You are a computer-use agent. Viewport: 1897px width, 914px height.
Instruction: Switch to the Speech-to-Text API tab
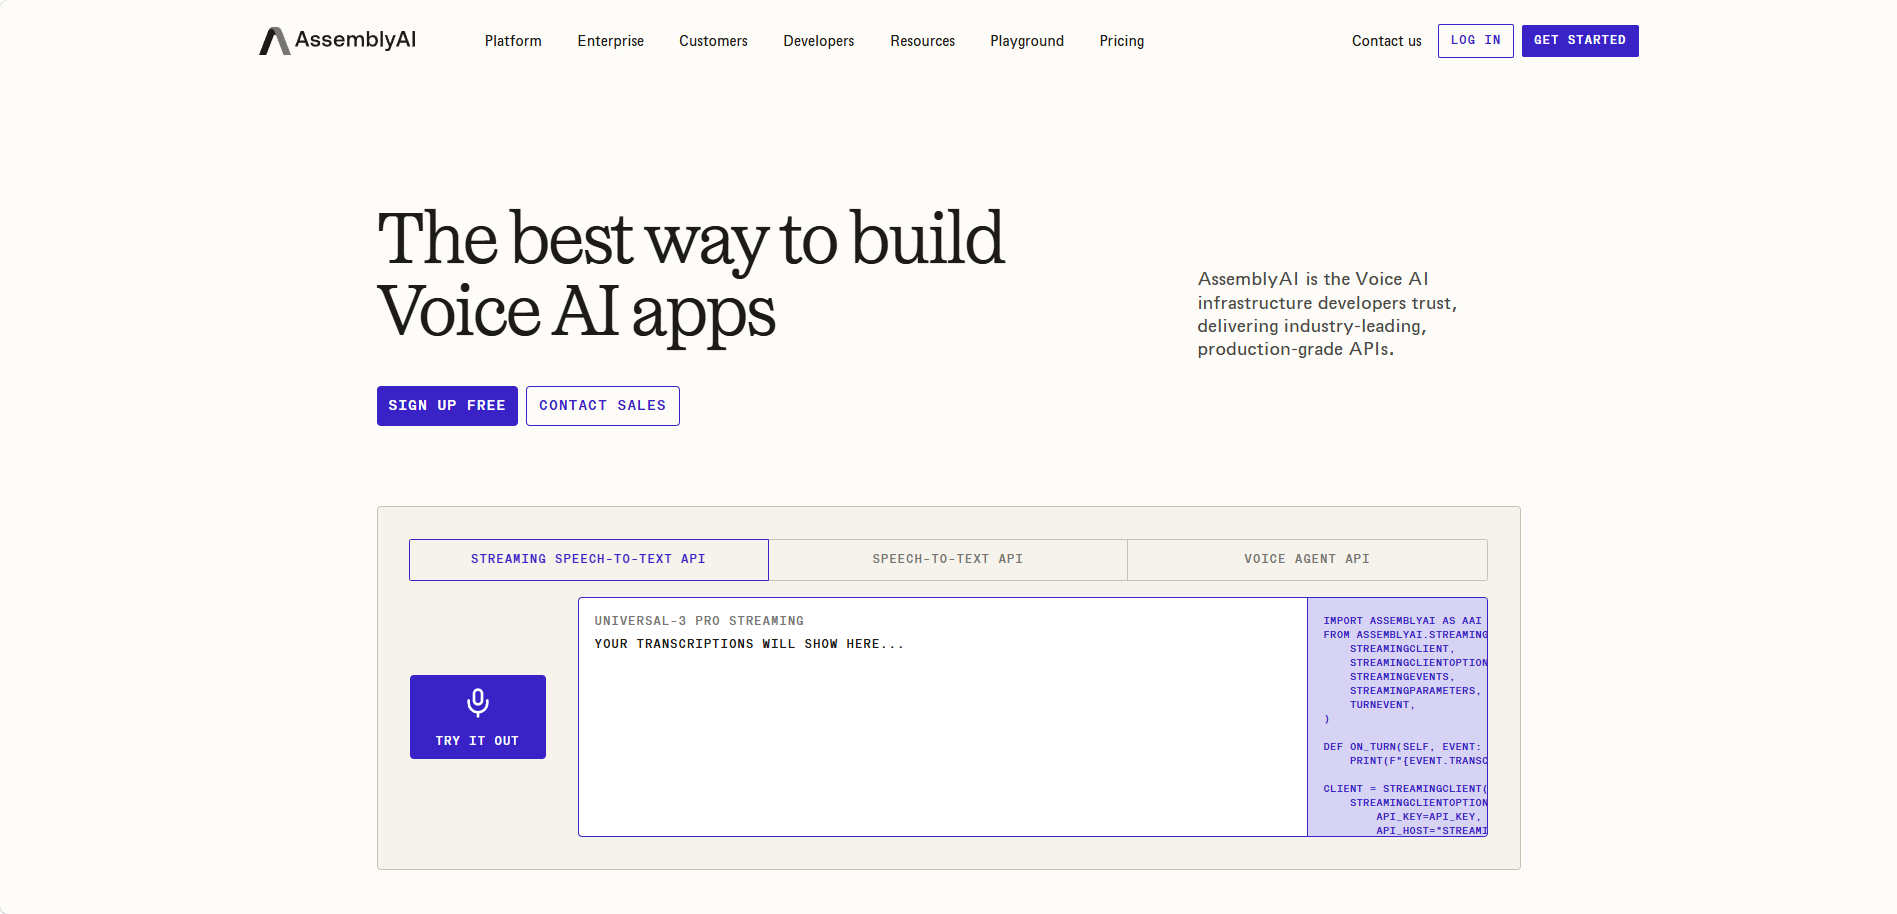point(948,560)
